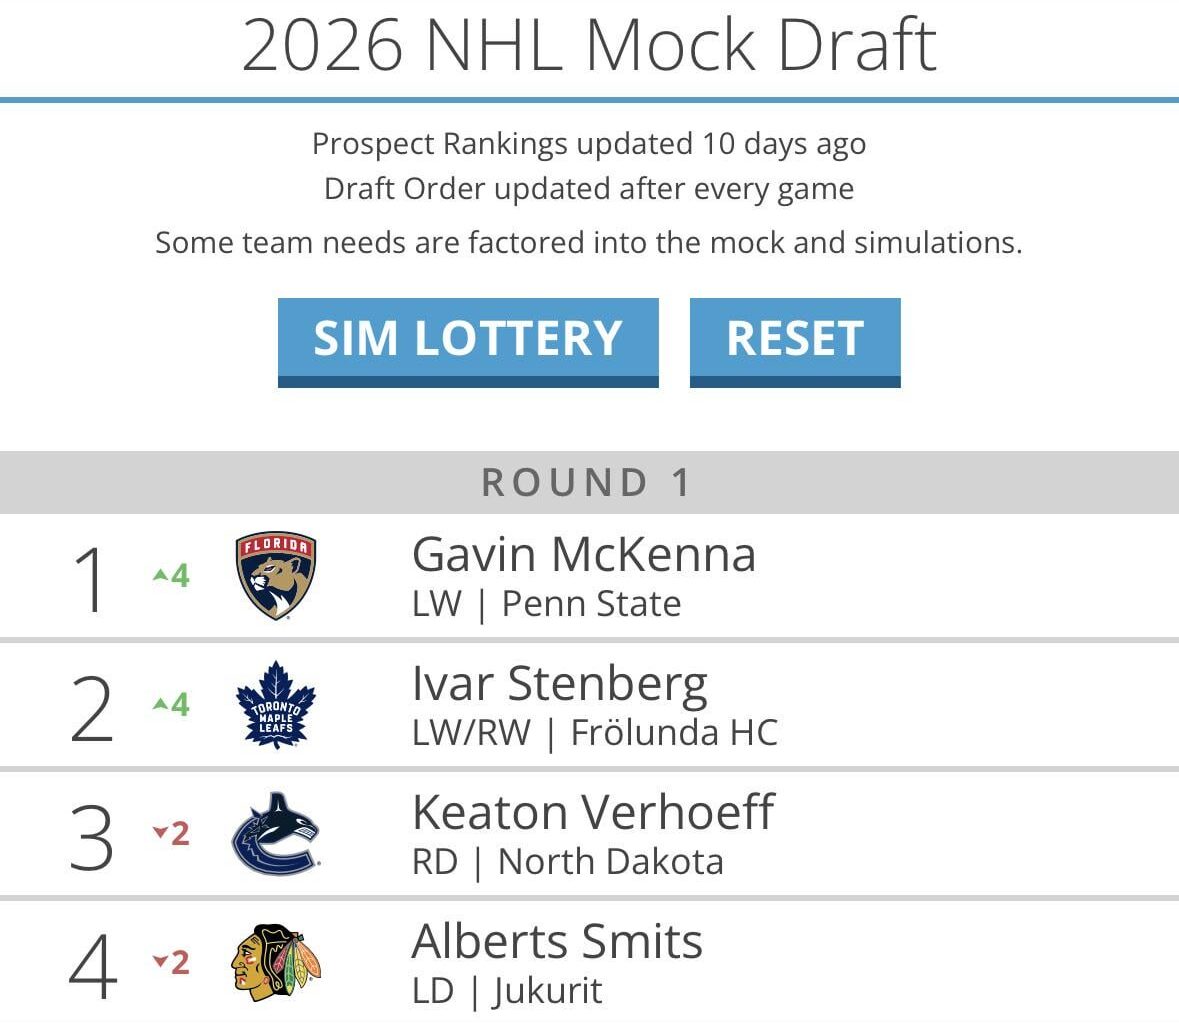Image resolution: width=1179 pixels, height=1024 pixels.
Task: Click the Florida Panthers team logo
Action: (275, 575)
